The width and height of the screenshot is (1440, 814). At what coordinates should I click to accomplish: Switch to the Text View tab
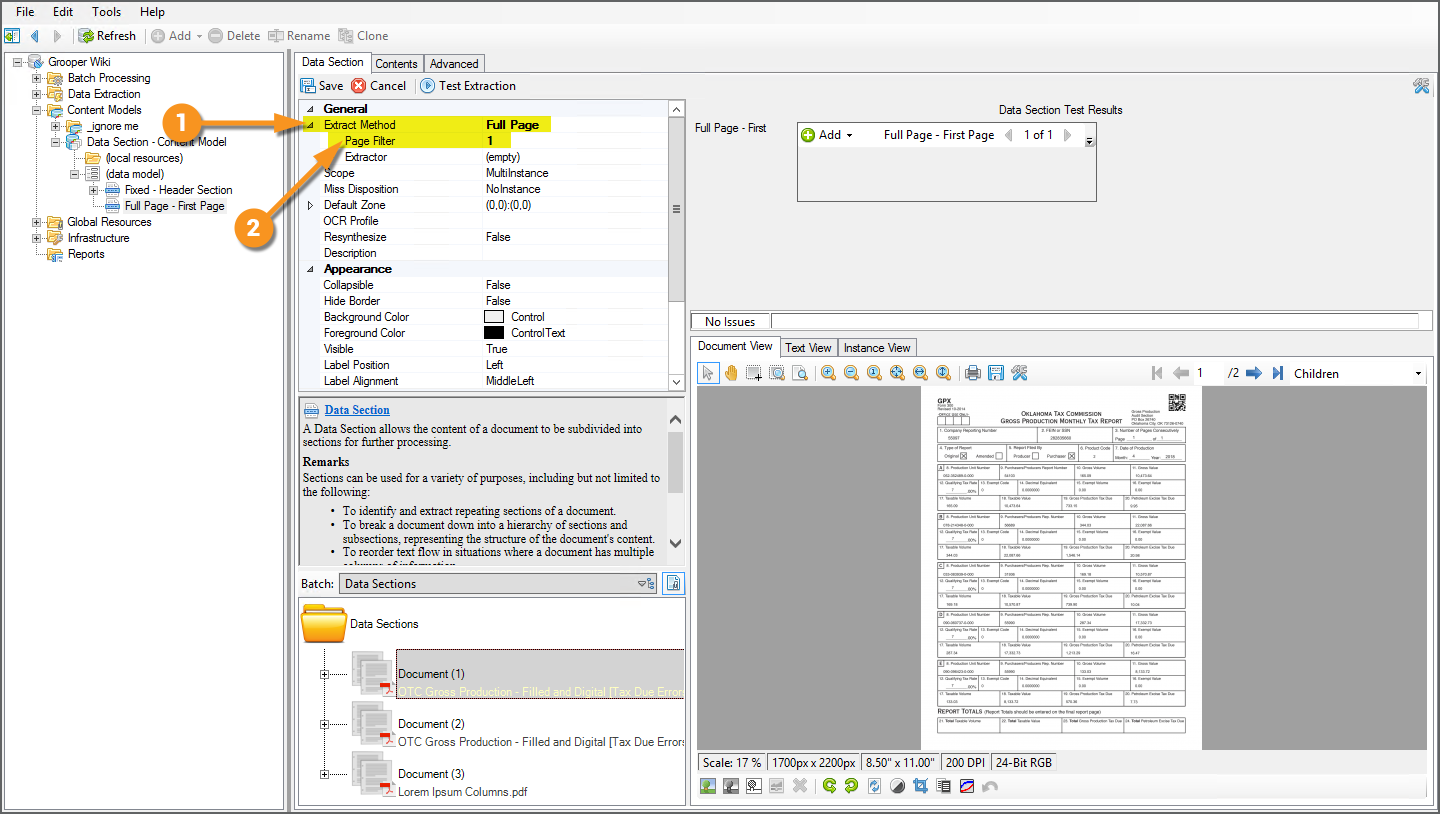(x=808, y=348)
